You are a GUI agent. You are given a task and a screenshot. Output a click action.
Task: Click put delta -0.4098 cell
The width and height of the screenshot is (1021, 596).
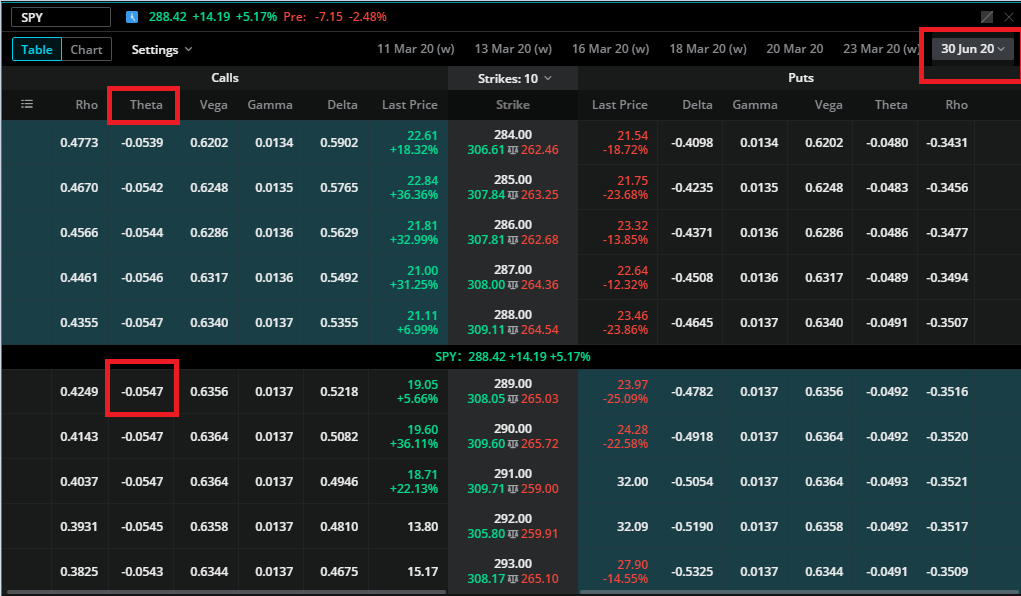pyautogui.click(x=692, y=143)
